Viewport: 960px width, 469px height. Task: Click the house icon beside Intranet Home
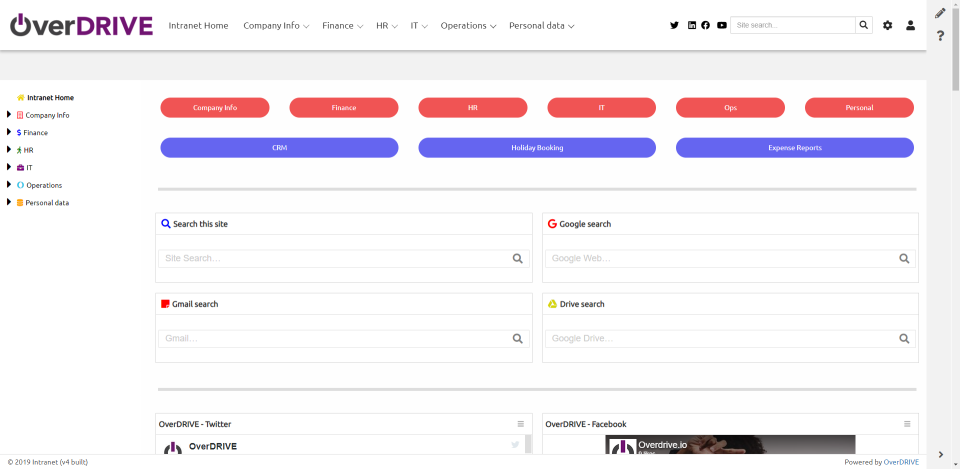pyautogui.click(x=21, y=97)
